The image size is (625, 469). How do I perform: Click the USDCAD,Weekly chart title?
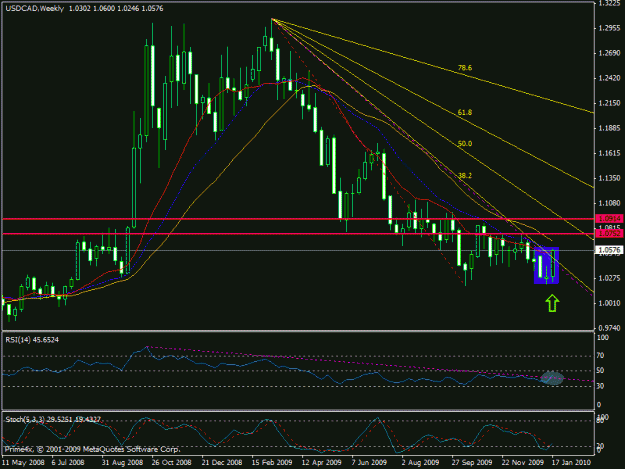click(35, 8)
